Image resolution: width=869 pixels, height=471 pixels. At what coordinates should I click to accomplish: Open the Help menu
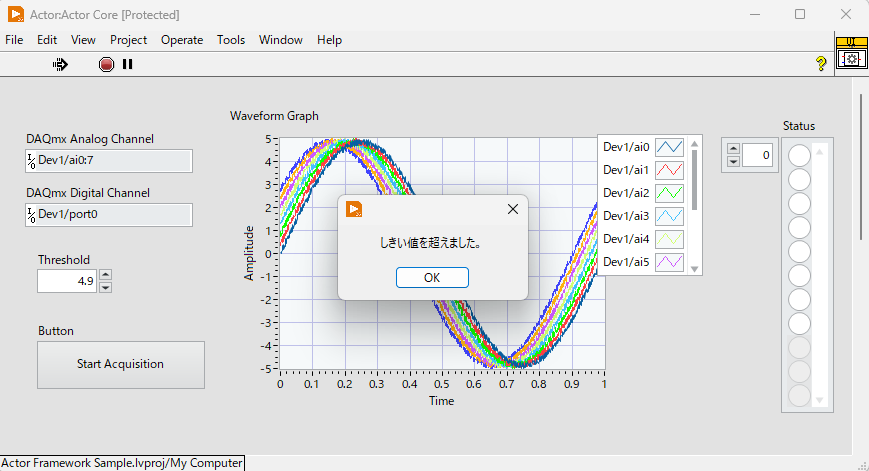pyautogui.click(x=329, y=40)
